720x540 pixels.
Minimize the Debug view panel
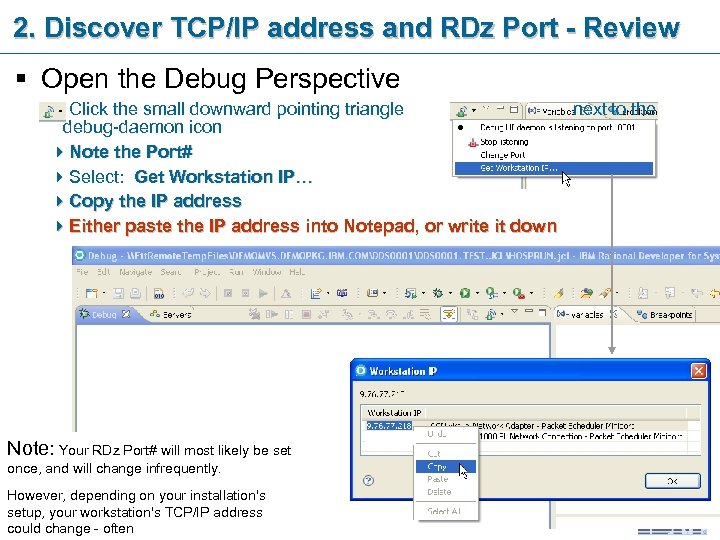[x=529, y=312]
